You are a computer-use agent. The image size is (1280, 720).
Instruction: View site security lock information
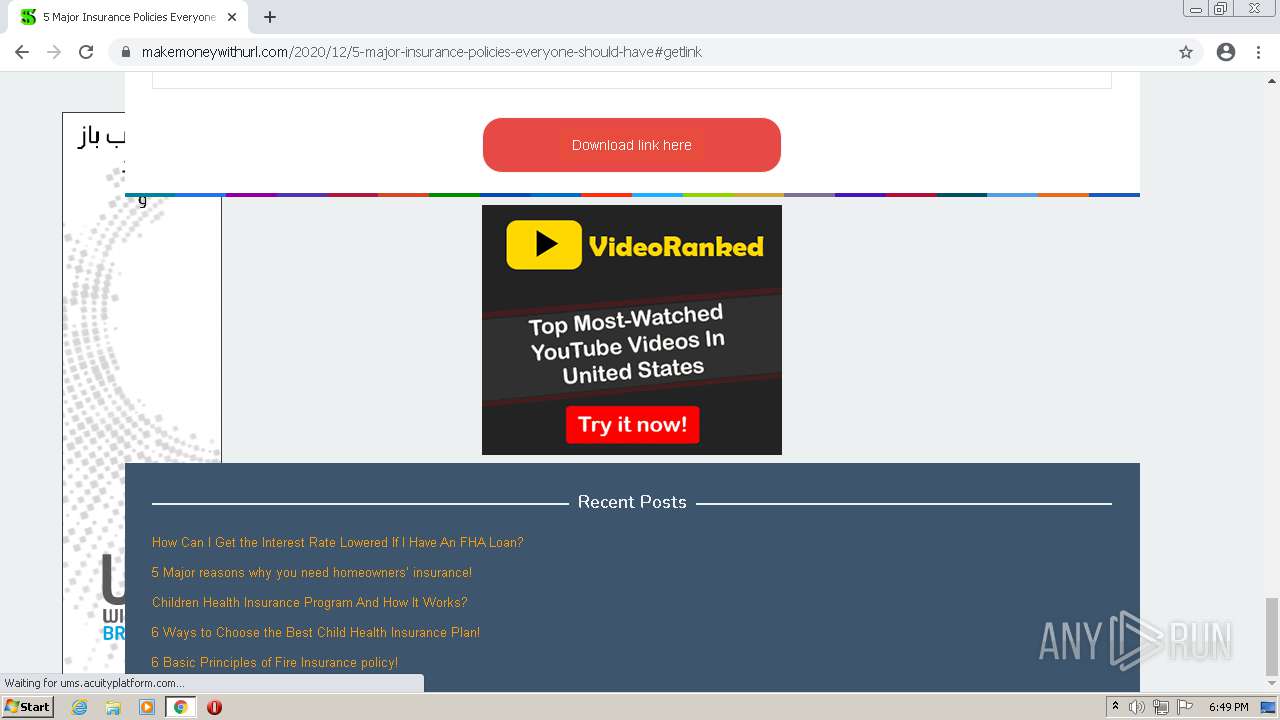pyautogui.click(x=126, y=52)
